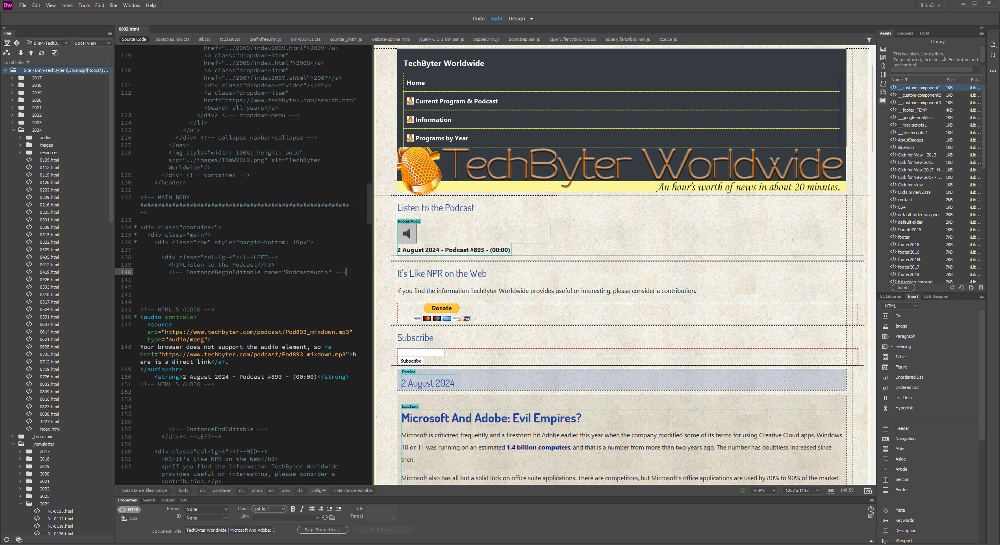Viewport: 1000px width, 545px height.
Task: Click Programs by Year nav link
Action: (x=441, y=138)
